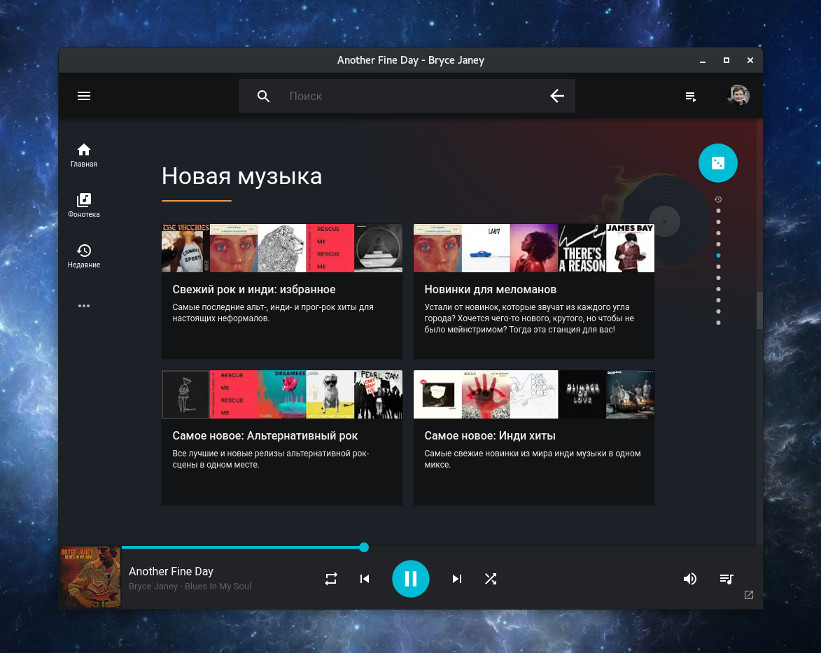821x653 pixels.
Task: Toggle shuffle playback
Action: click(491, 579)
